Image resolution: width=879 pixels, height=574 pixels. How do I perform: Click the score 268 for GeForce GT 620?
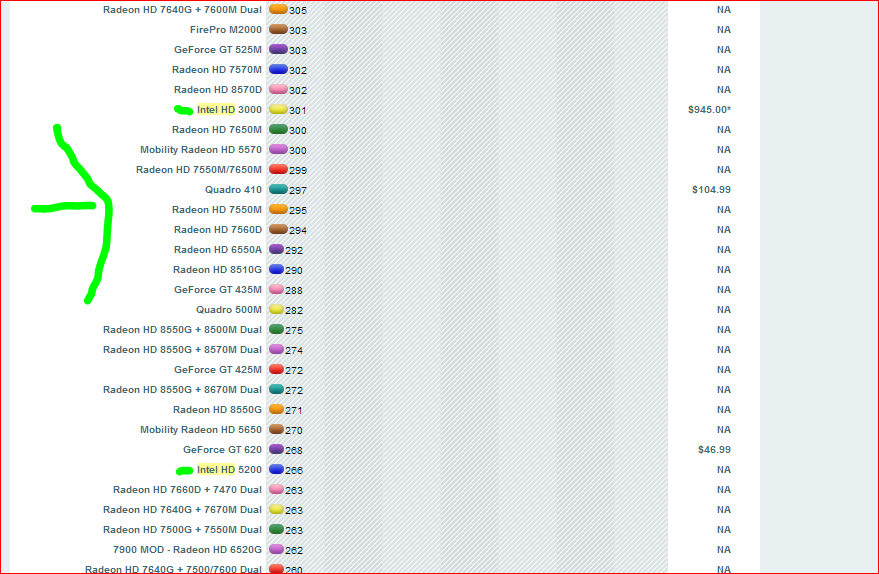coord(294,451)
